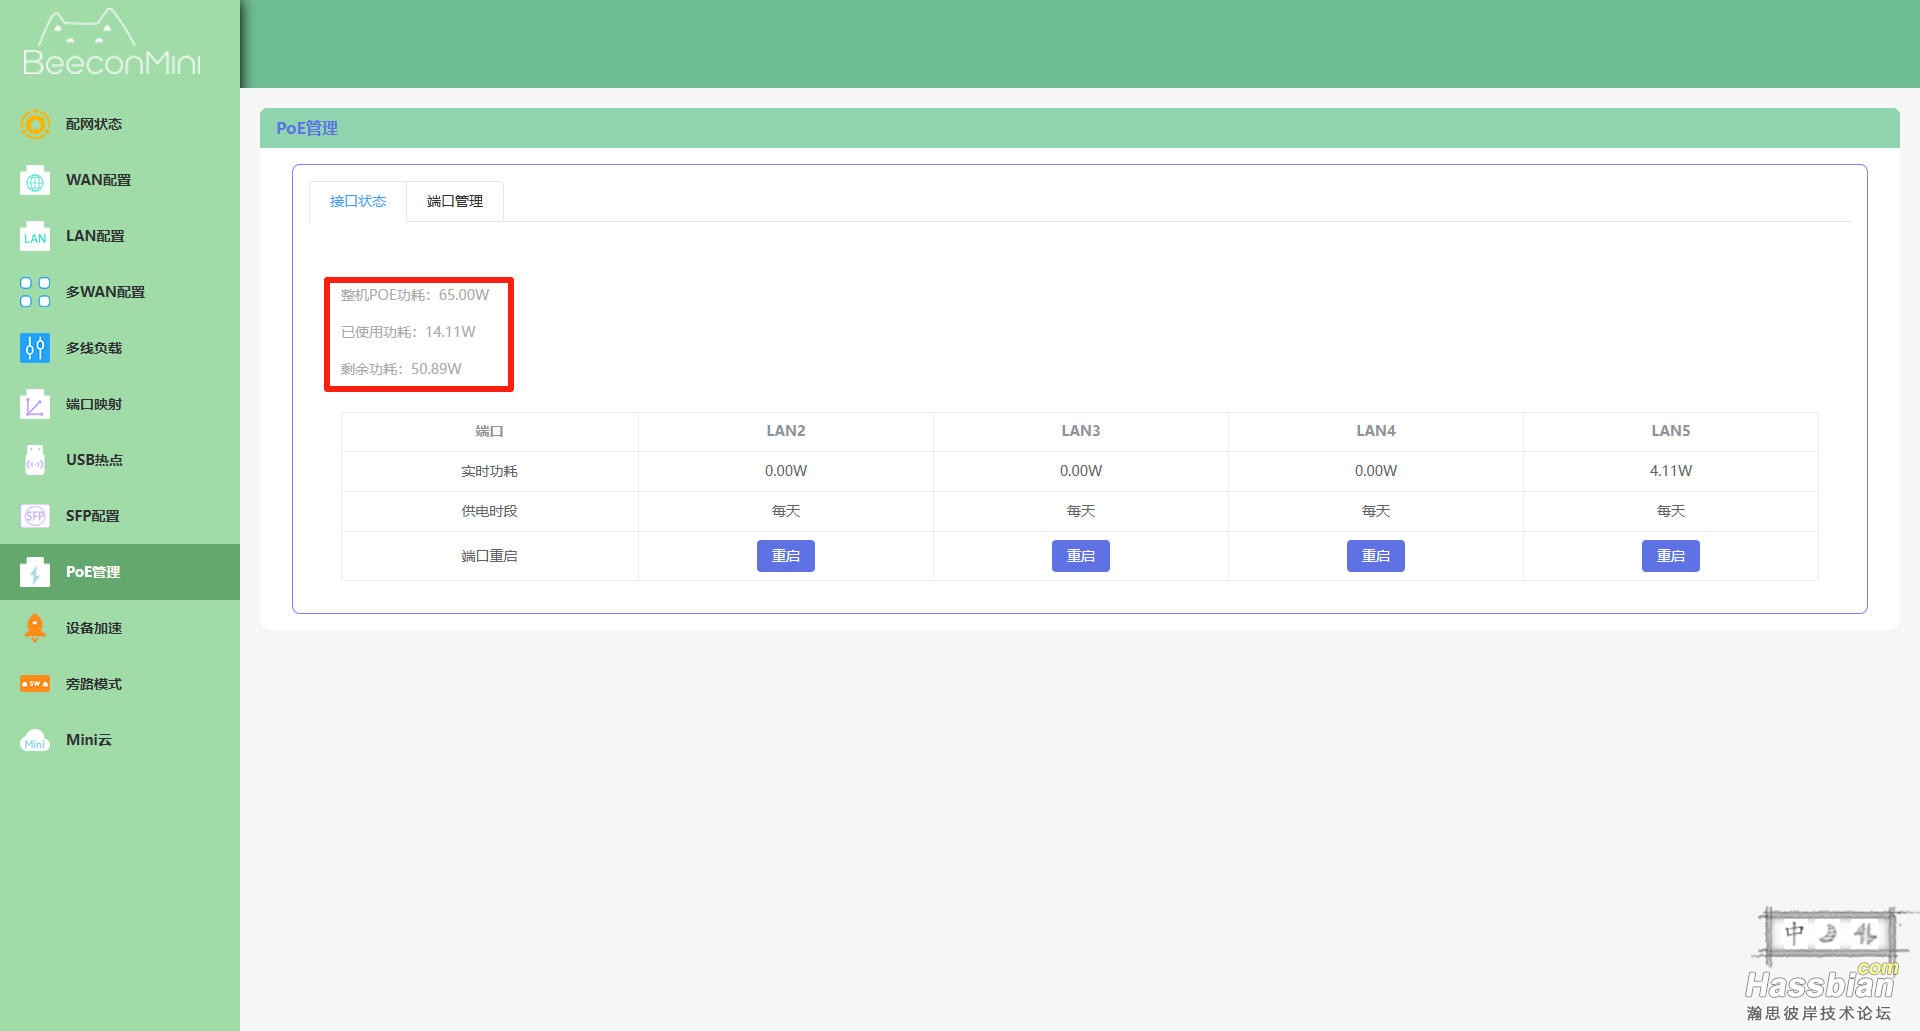
Task: Click the 每天 schedule cell for LAN4
Action: tap(1376, 511)
